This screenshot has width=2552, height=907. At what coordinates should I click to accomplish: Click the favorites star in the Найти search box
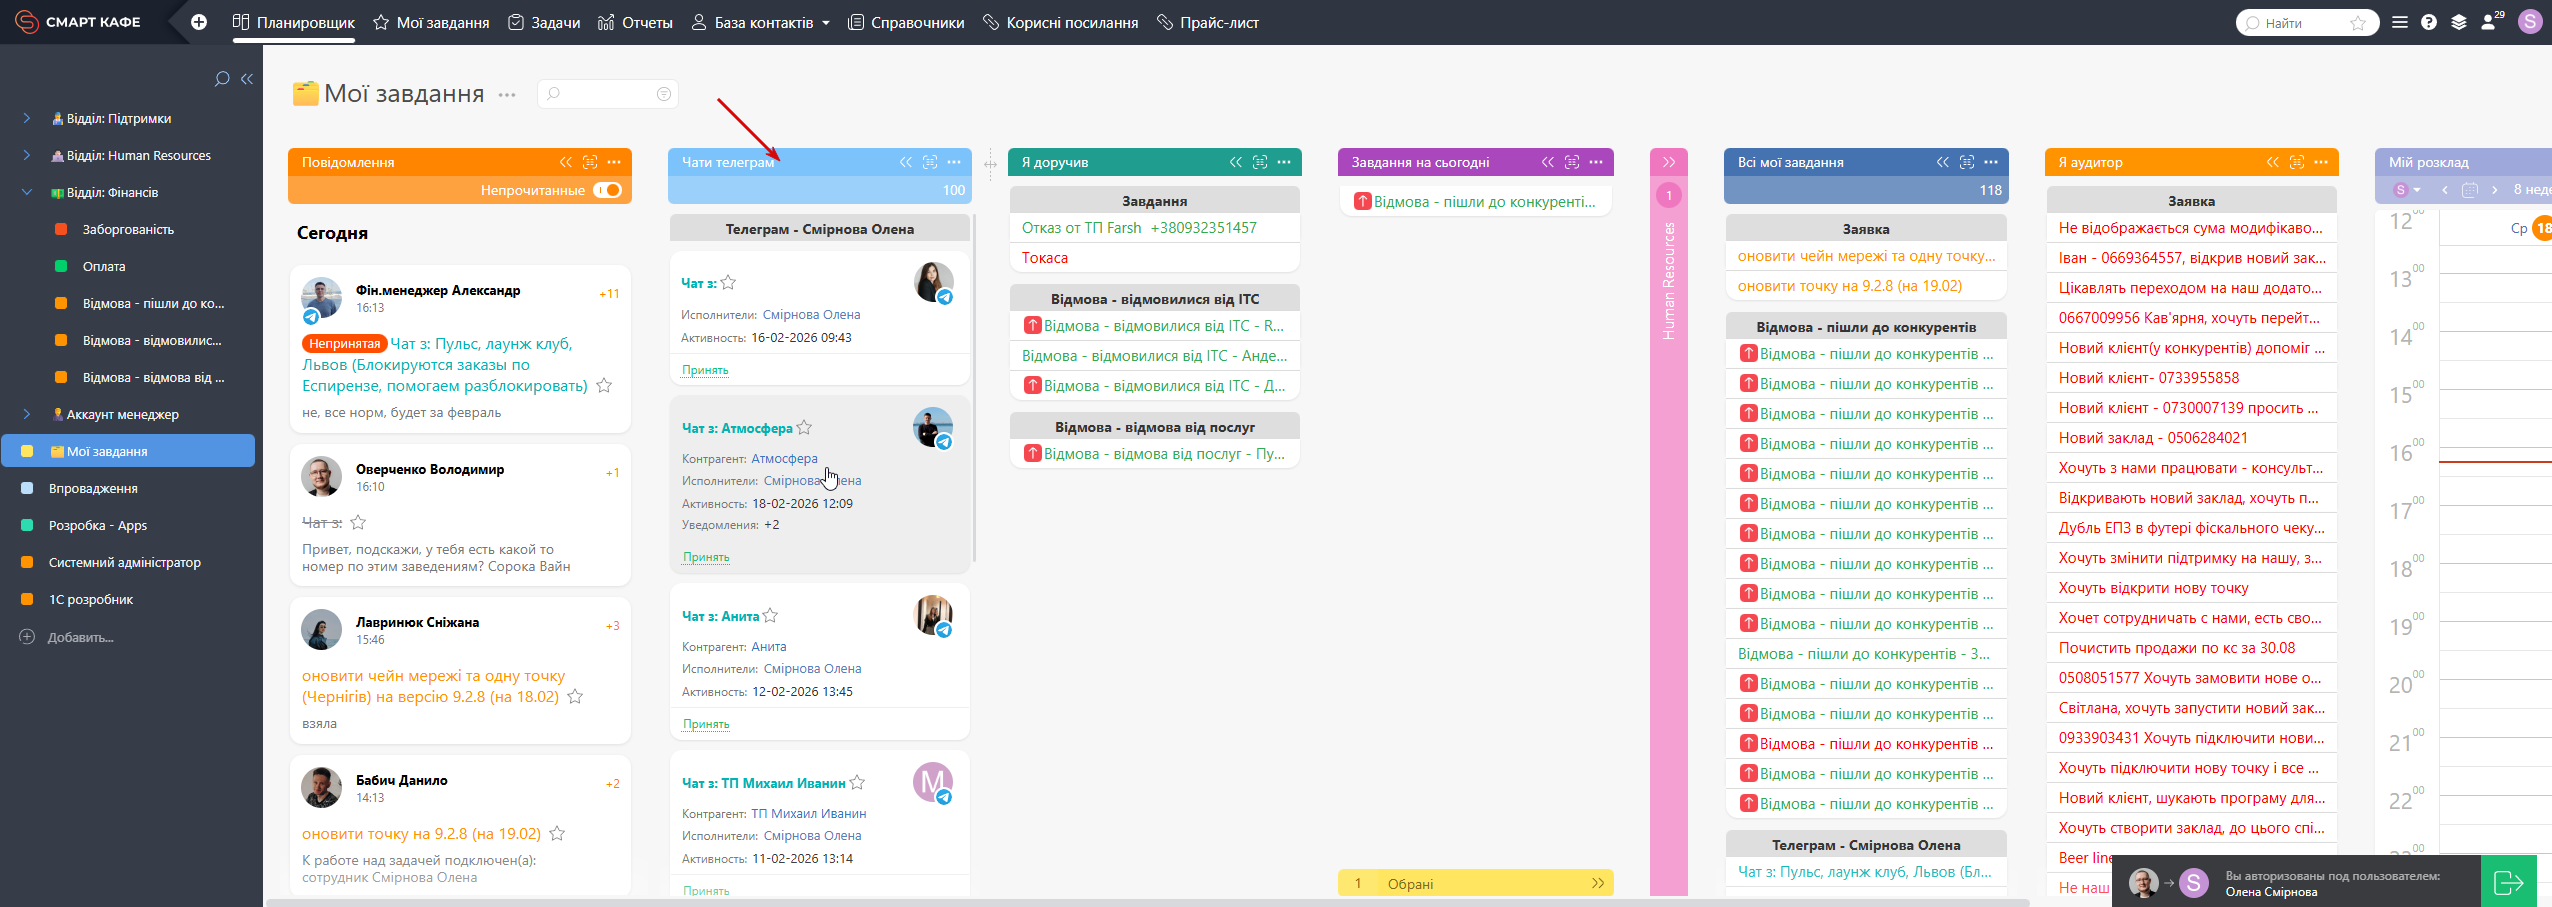2358,23
